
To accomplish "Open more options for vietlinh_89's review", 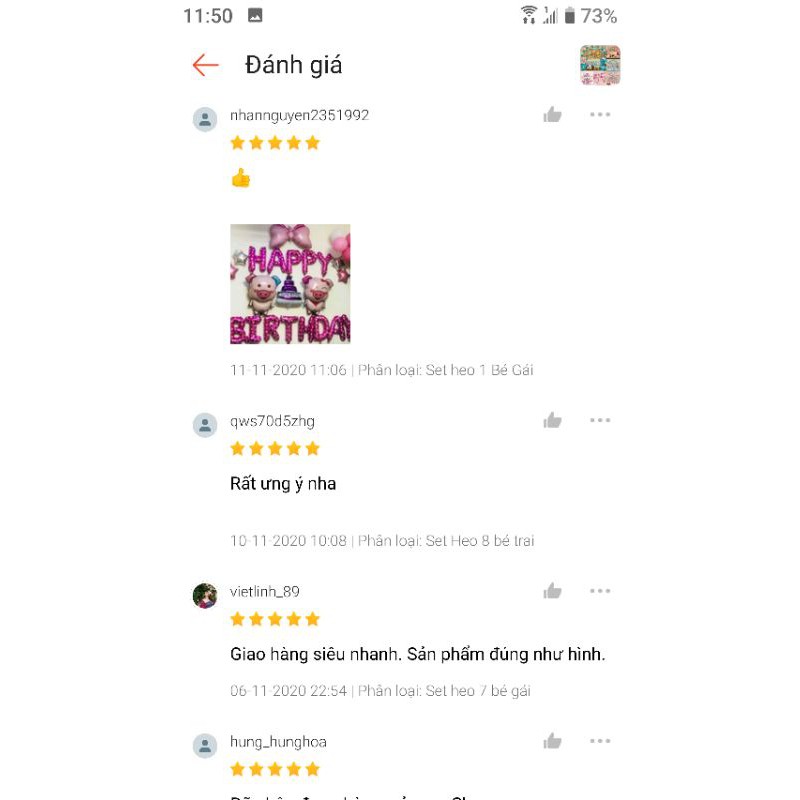I will tap(600, 591).
